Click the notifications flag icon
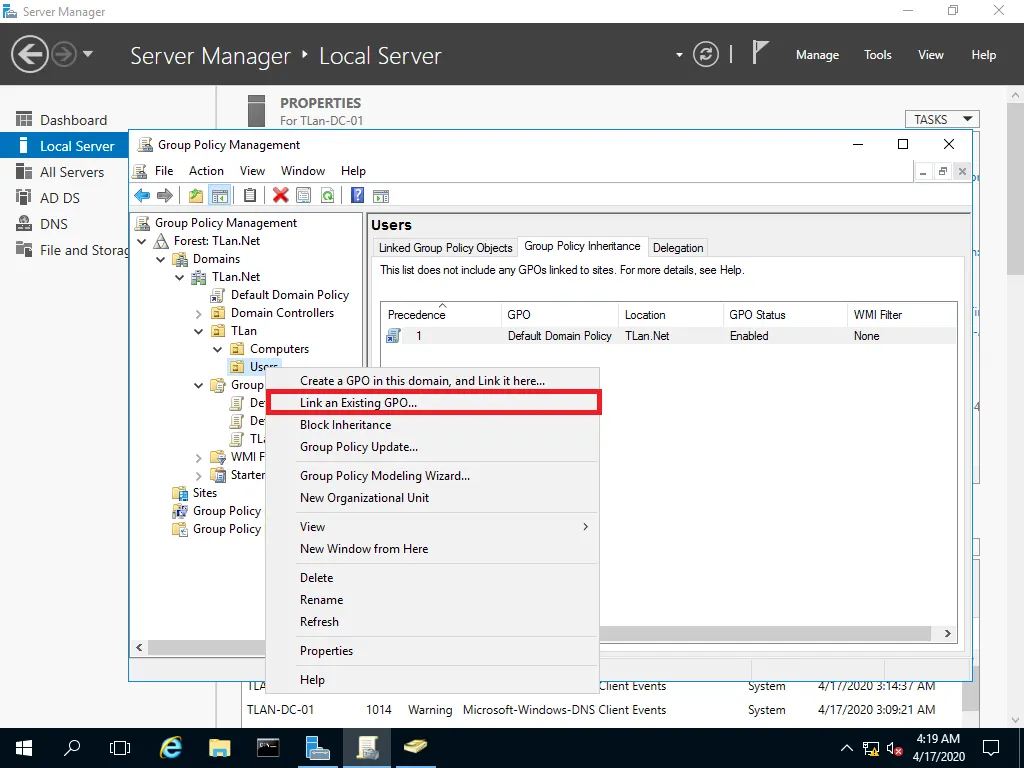Image resolution: width=1024 pixels, height=768 pixels. pyautogui.click(x=760, y=54)
